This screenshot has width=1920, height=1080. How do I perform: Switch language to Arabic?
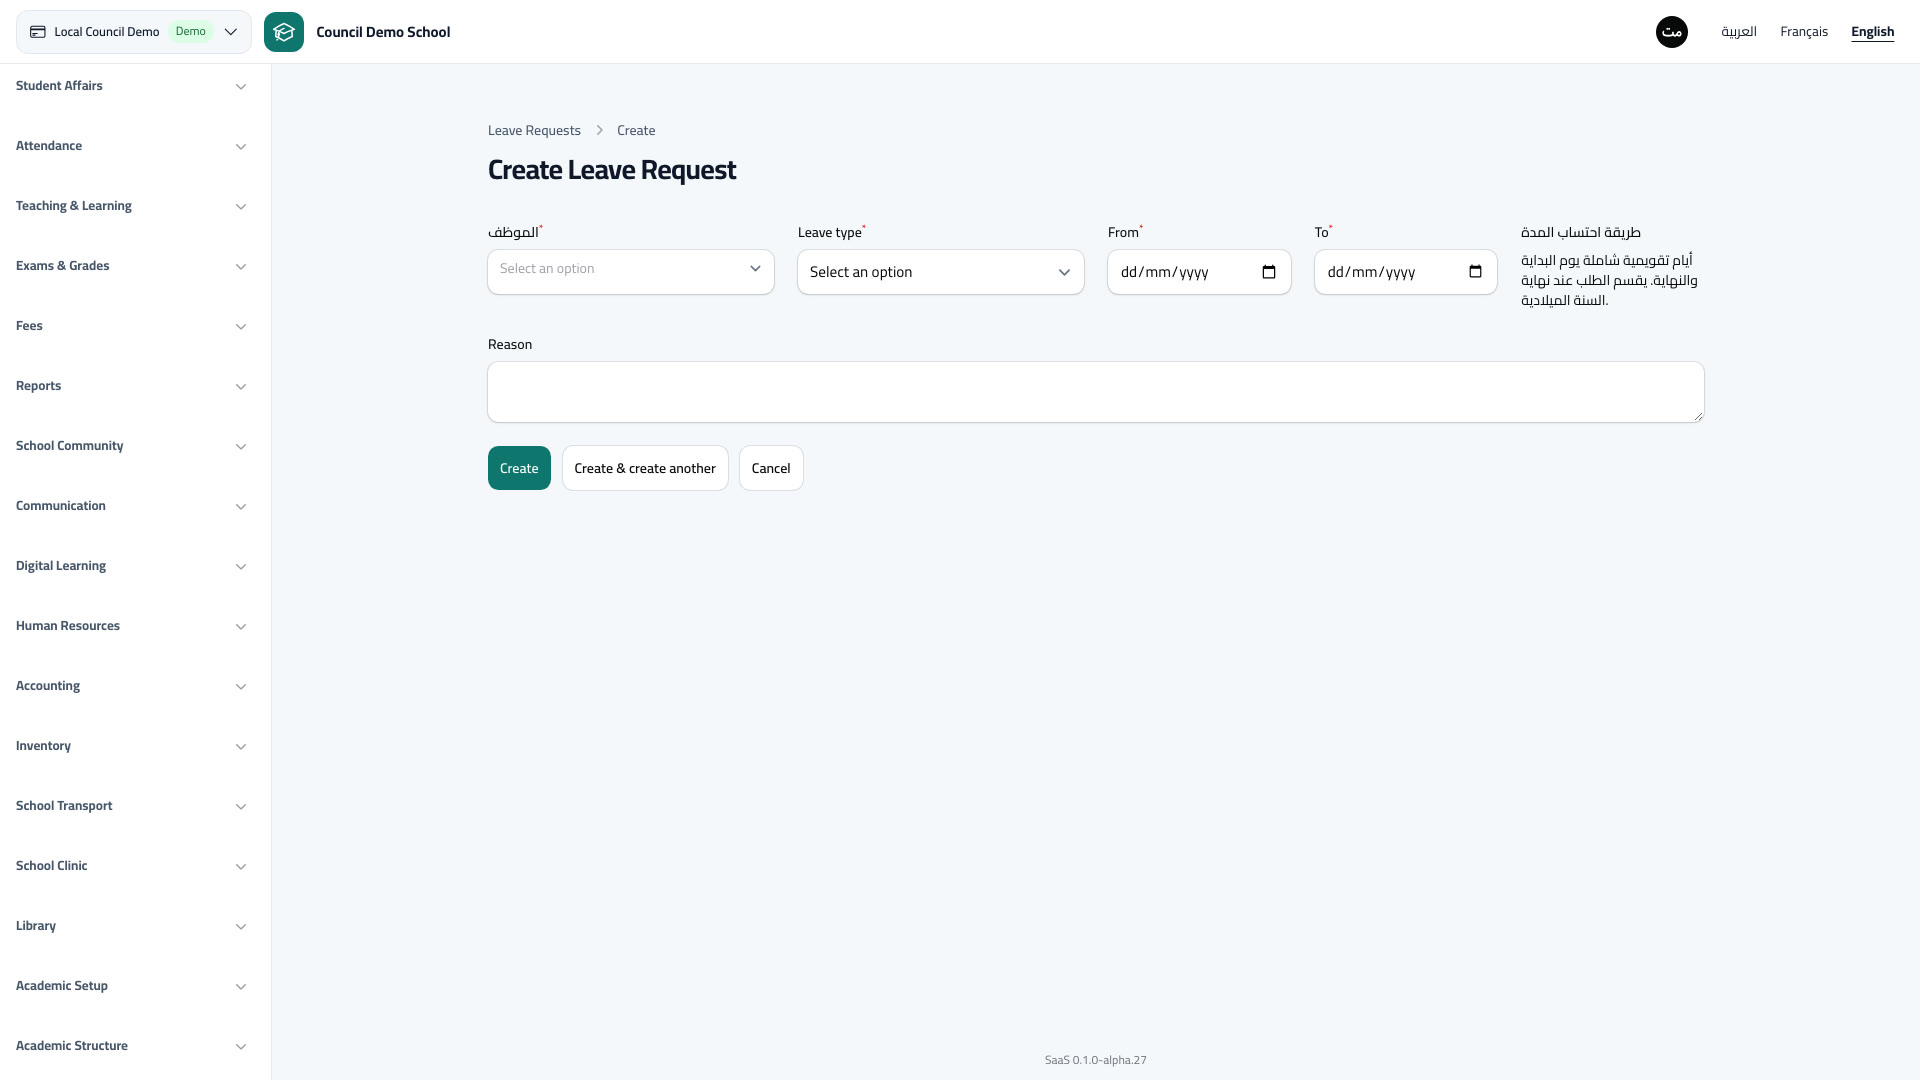click(1739, 32)
